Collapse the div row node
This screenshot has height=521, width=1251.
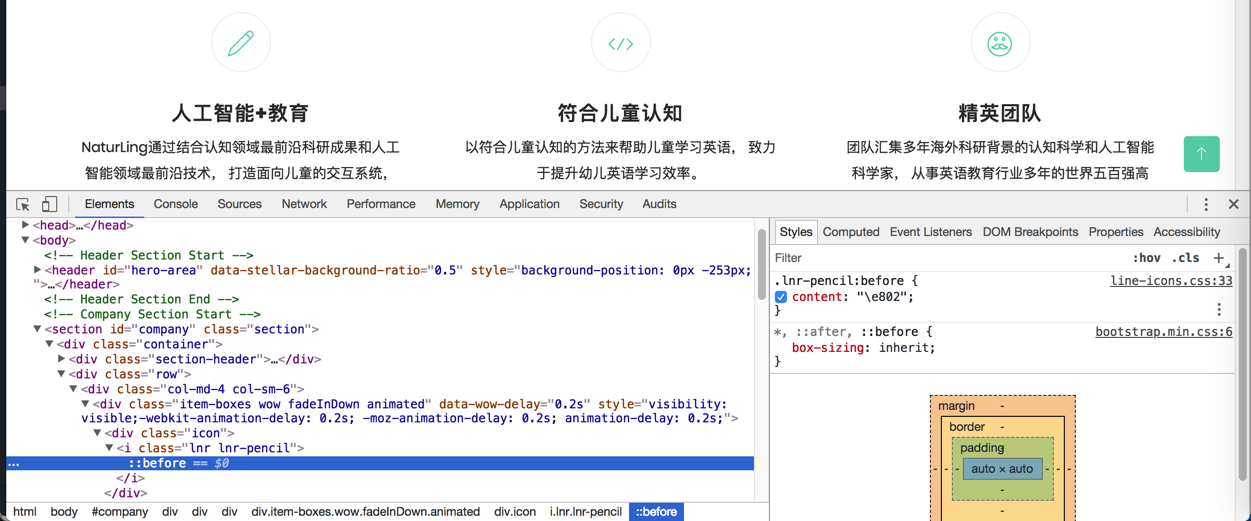point(62,374)
